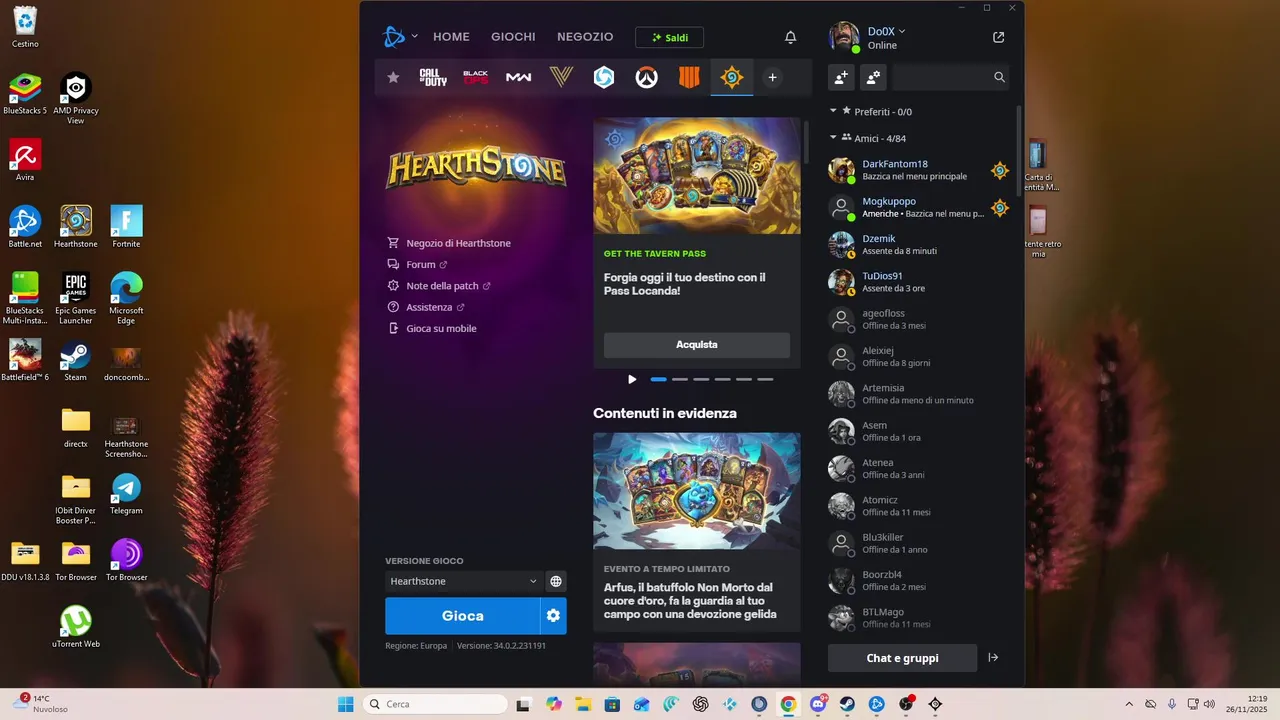
Task: Select the second carousel page indicator
Action: (680, 379)
